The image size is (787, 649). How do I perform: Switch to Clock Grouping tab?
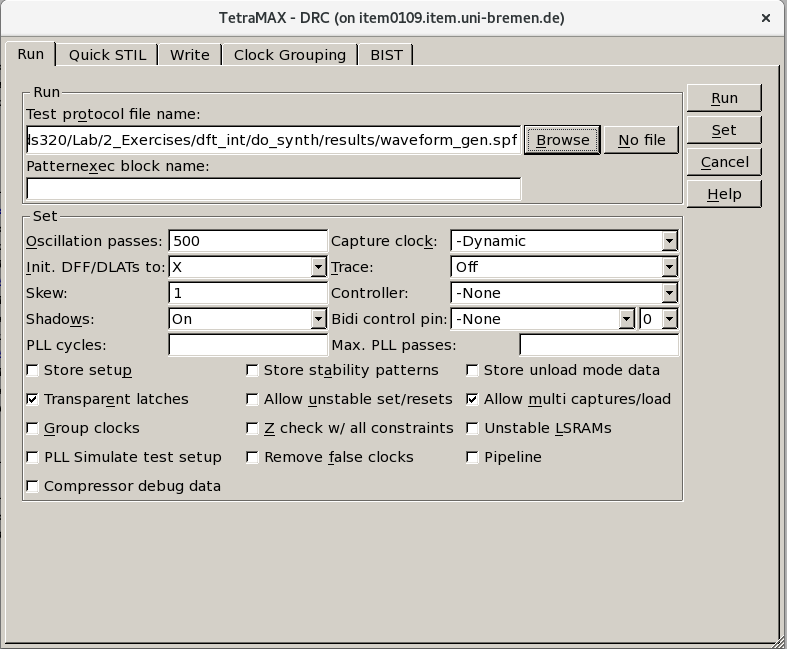(290, 55)
